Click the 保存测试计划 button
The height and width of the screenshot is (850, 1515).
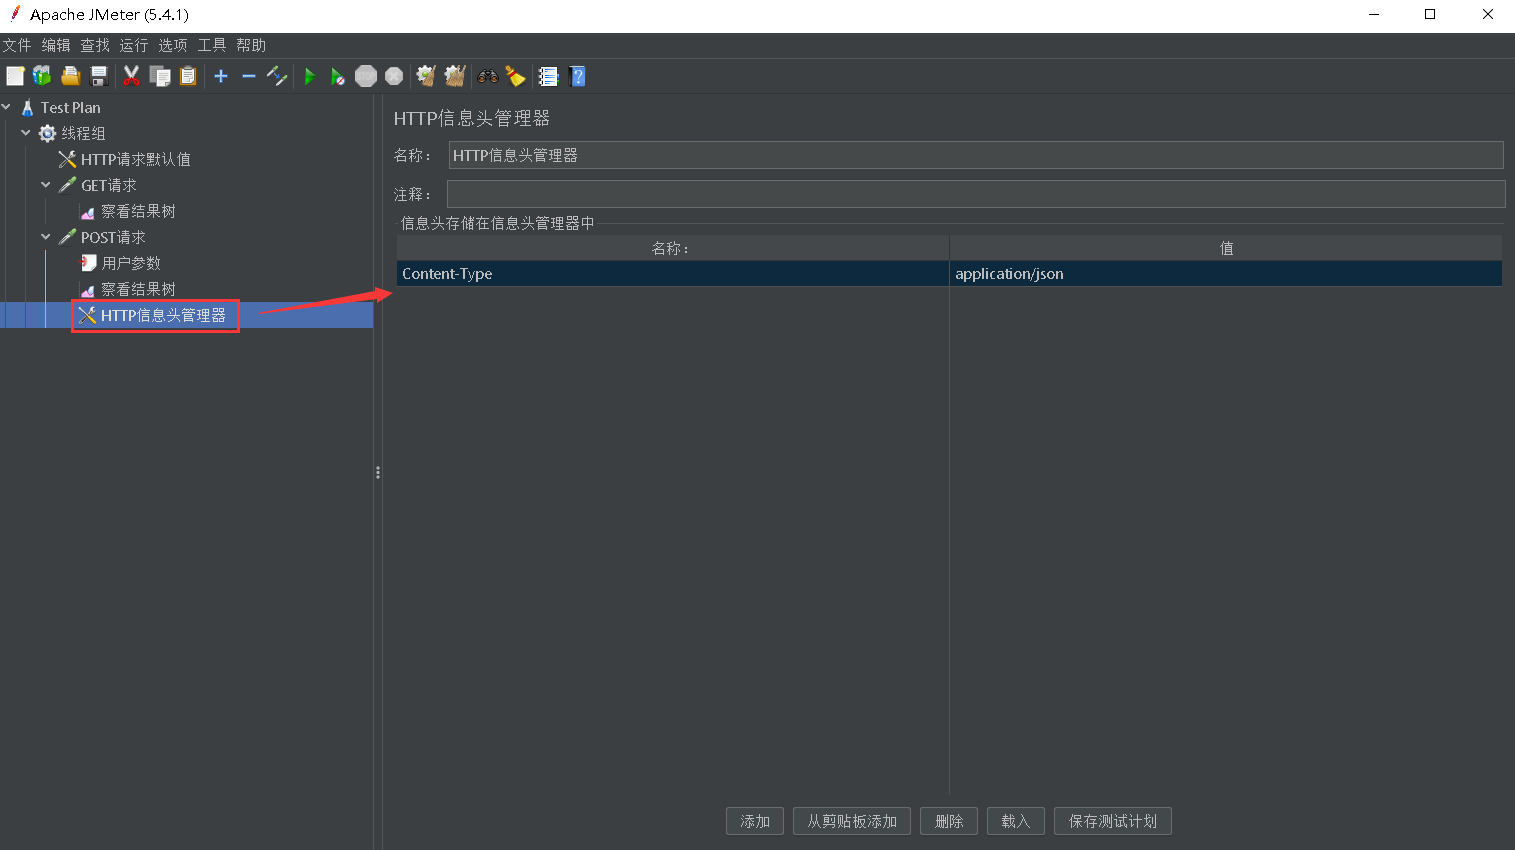coord(1113,821)
